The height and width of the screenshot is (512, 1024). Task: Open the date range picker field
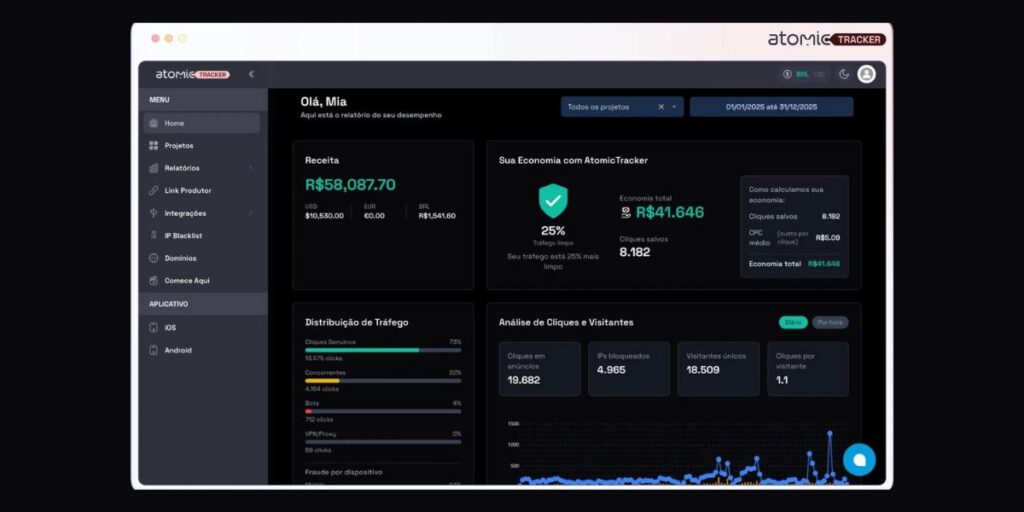(771, 107)
